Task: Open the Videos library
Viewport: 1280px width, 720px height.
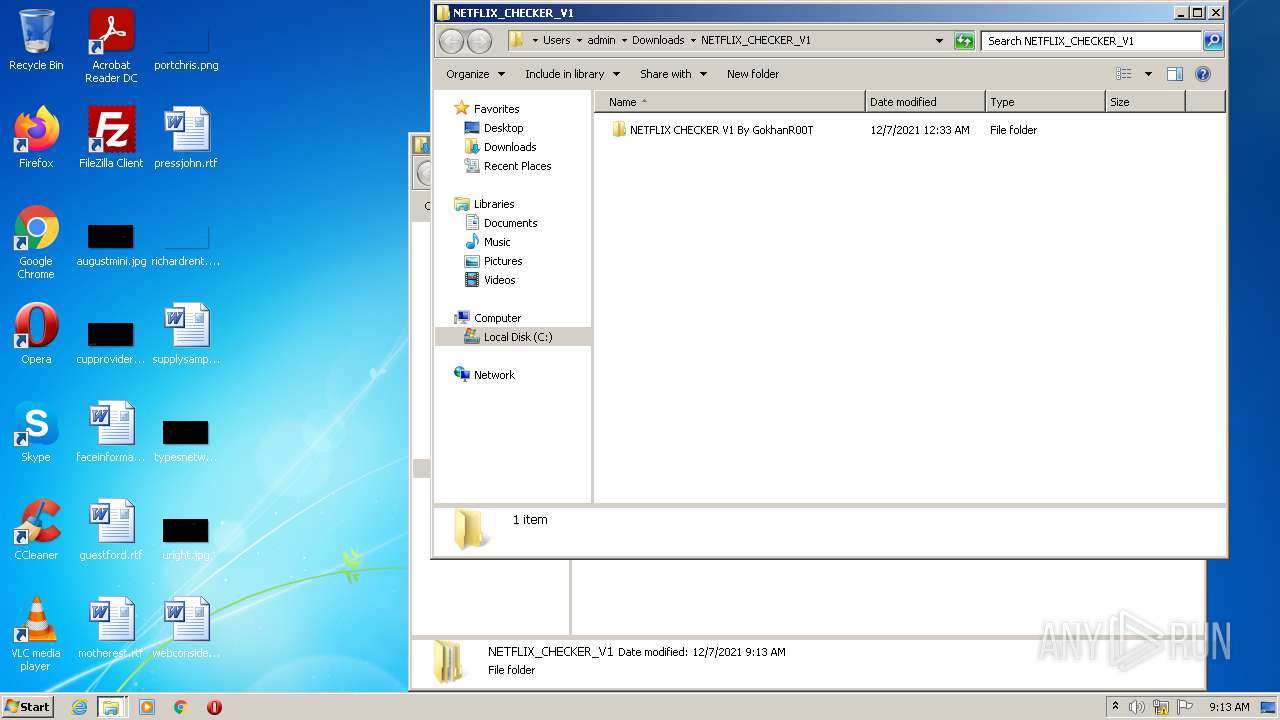Action: click(x=500, y=280)
